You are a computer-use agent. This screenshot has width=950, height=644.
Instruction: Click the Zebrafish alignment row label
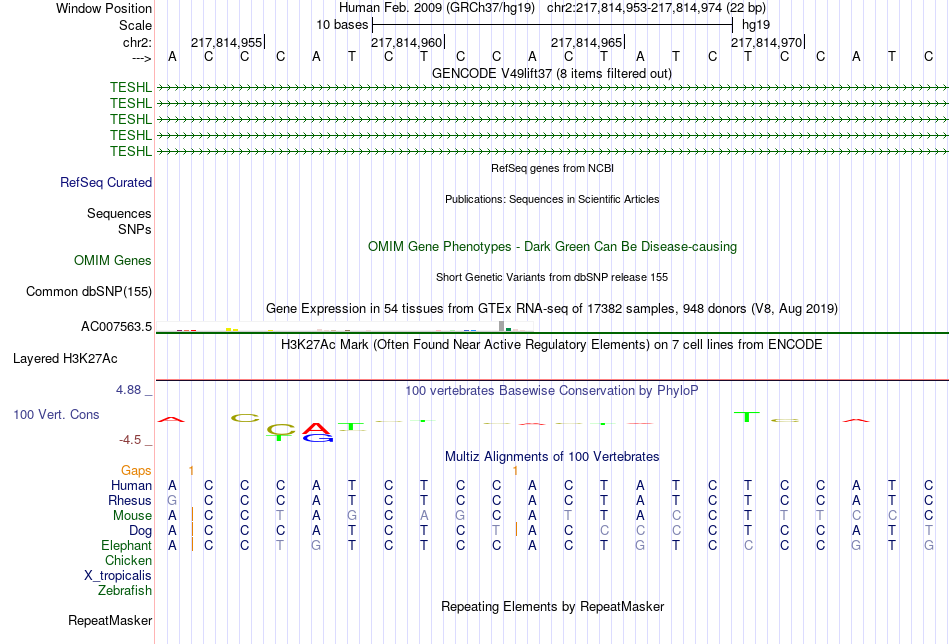[125, 590]
